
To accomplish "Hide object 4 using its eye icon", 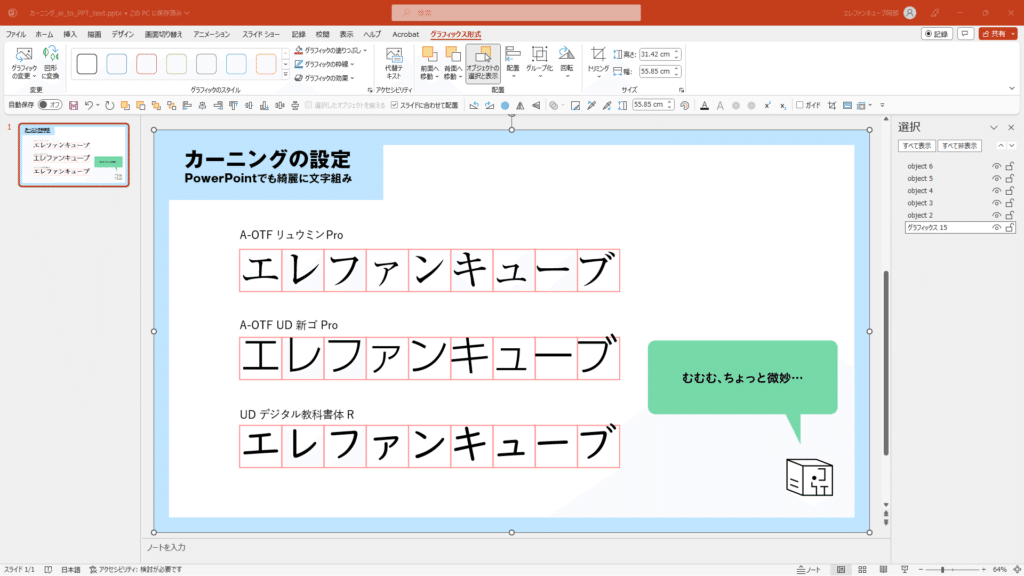I will [x=997, y=191].
